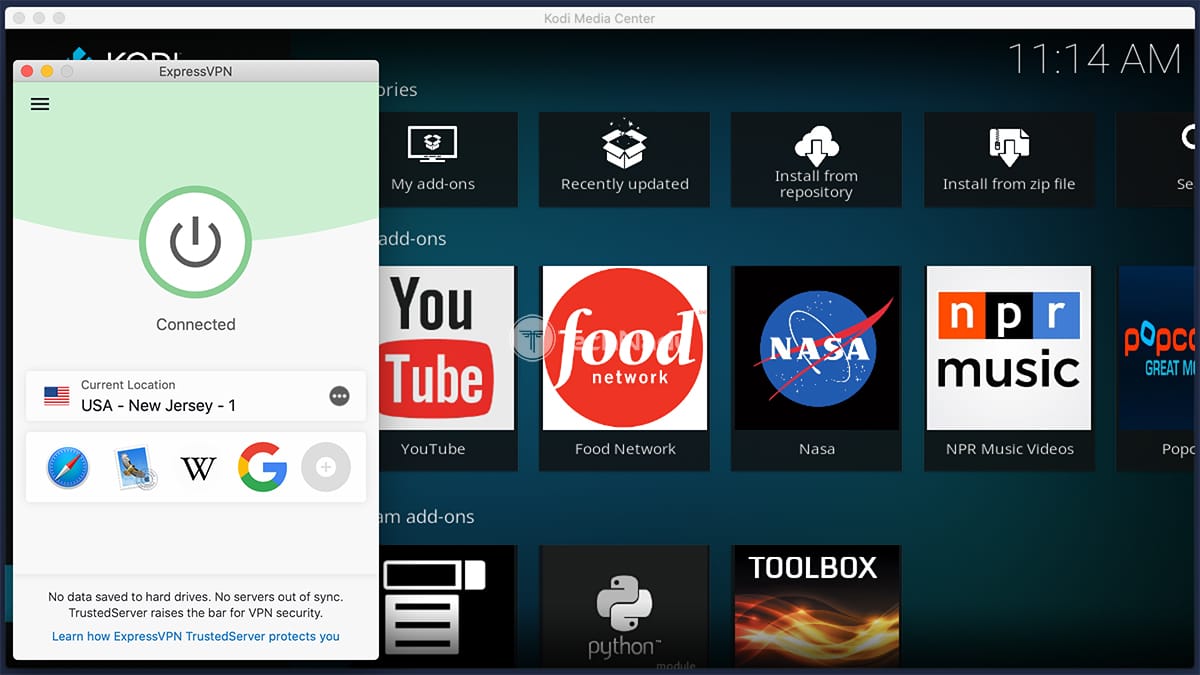The width and height of the screenshot is (1200, 675).
Task: Click the US flag icon beside the location
Action: pos(57,396)
